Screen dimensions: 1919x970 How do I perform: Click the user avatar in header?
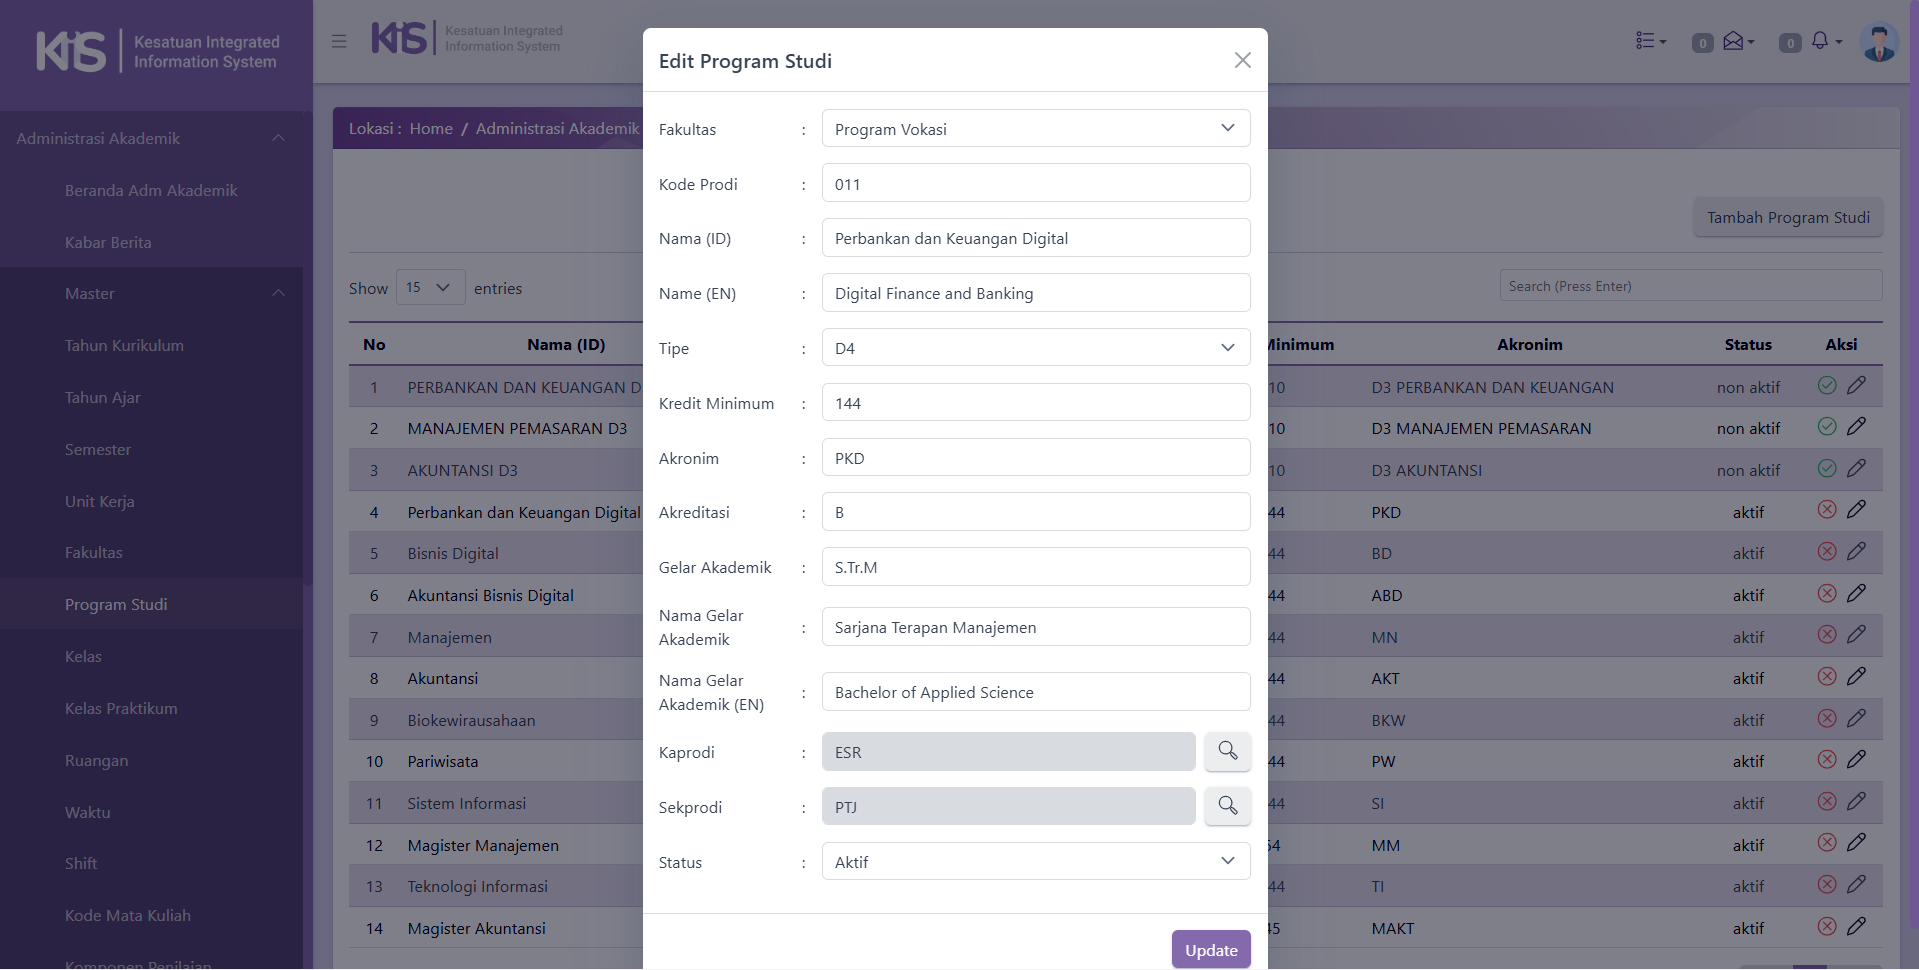(x=1878, y=42)
